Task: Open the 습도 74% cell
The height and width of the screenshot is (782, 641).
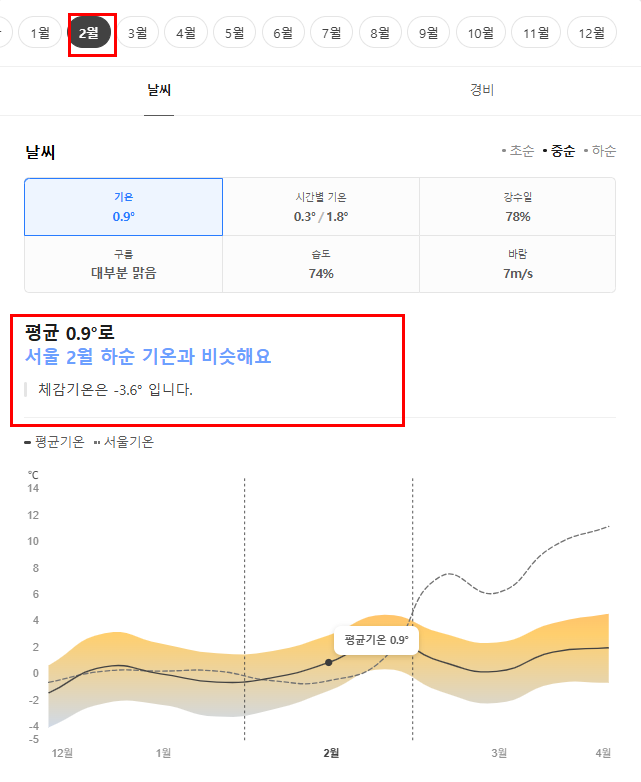Action: [x=321, y=264]
